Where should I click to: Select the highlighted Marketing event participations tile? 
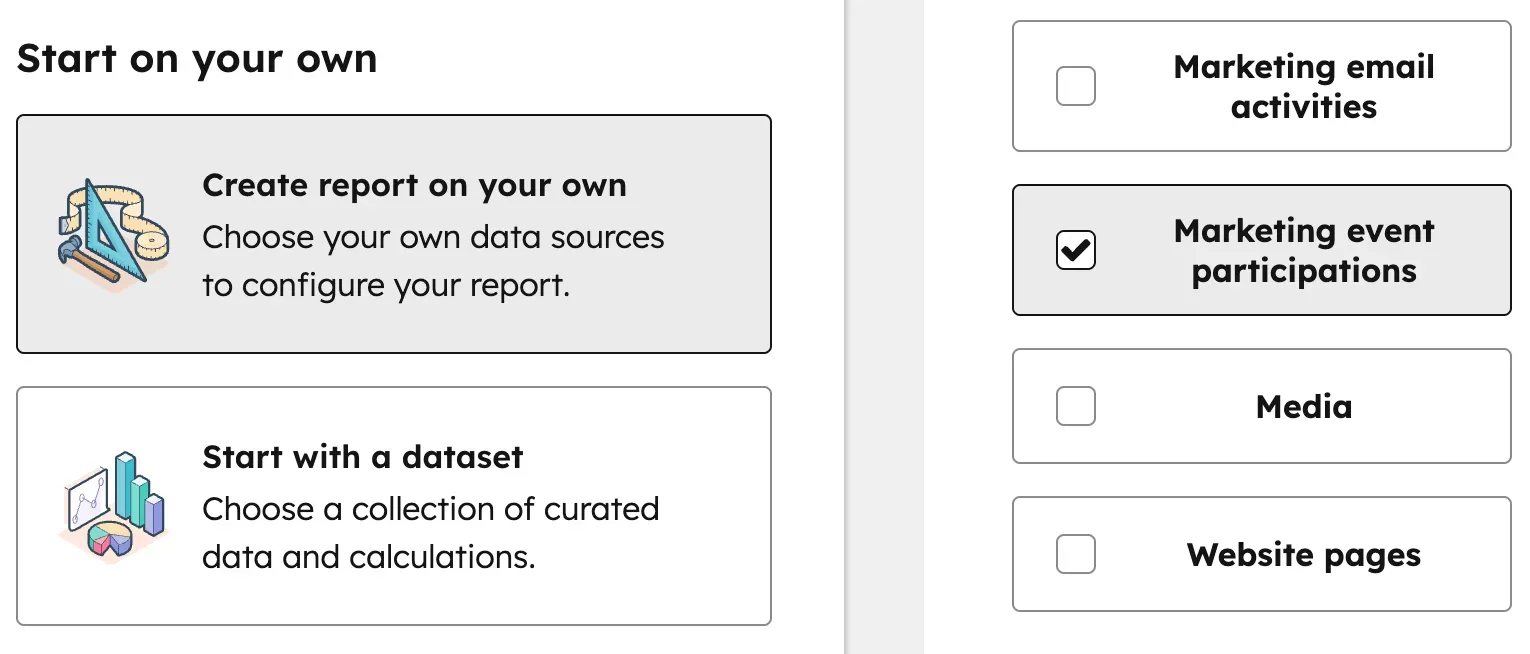pos(1262,250)
